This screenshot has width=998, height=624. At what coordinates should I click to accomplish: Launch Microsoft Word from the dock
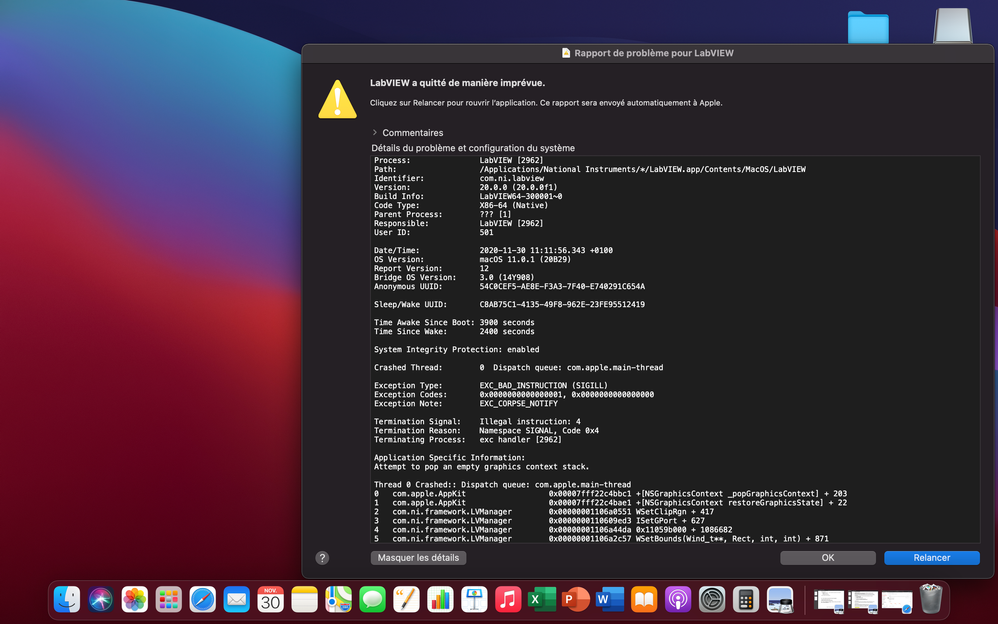[x=610, y=599]
